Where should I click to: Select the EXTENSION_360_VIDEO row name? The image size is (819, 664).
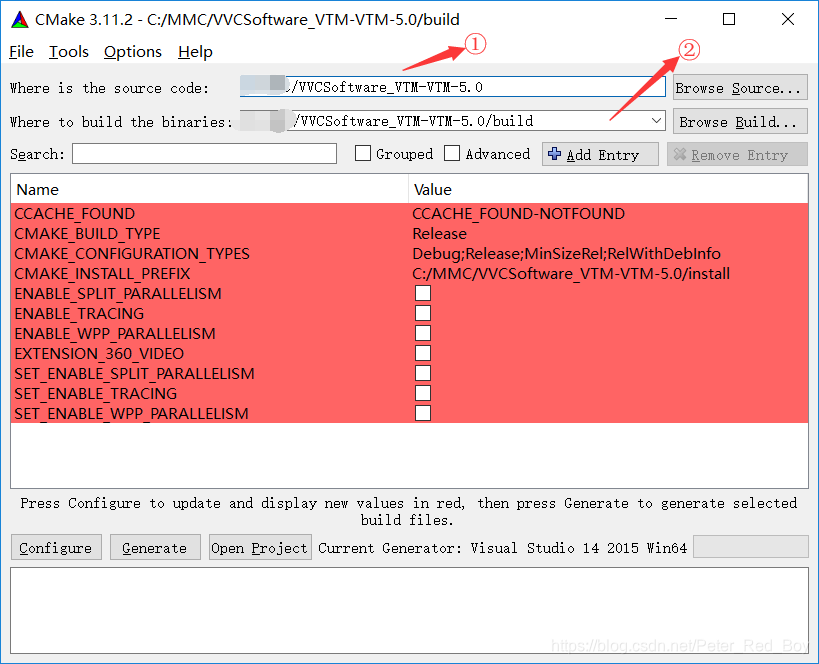[99, 353]
